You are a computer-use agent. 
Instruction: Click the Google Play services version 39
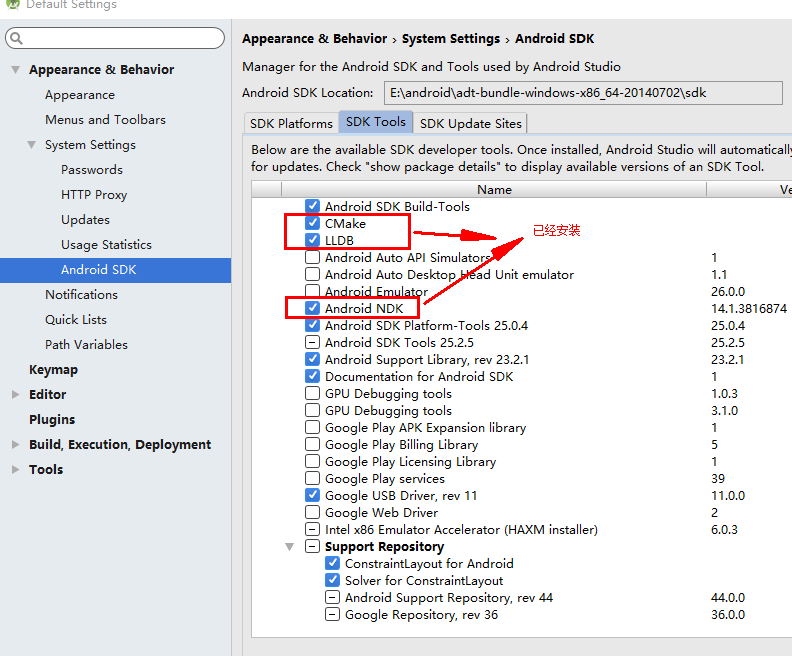point(718,479)
